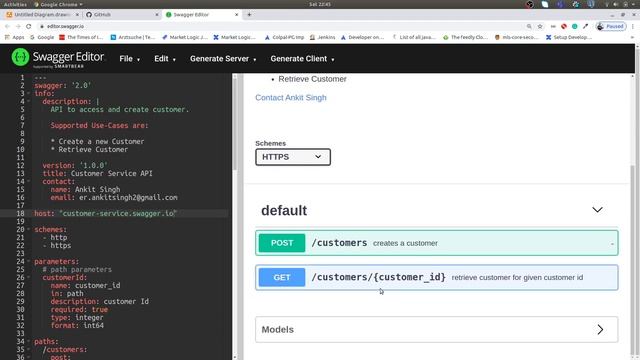The height and width of the screenshot is (360, 640).
Task: Open the Paused profile button
Action: (611, 26)
